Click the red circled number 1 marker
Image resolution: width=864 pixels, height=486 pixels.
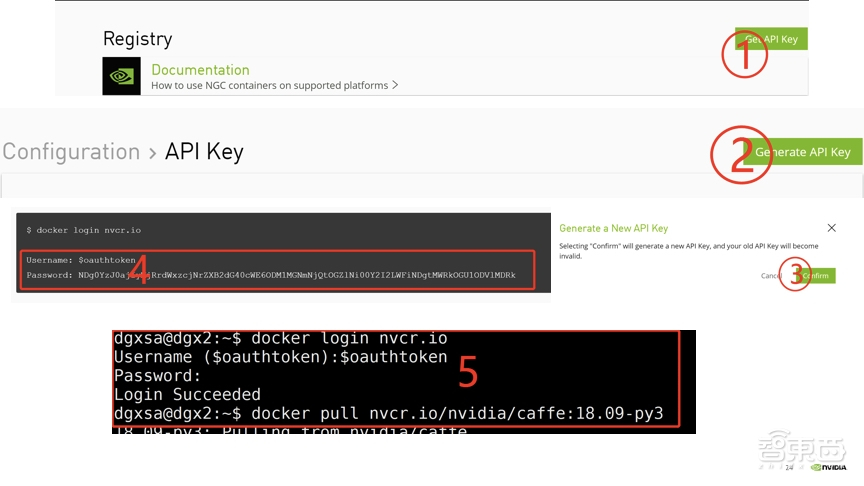(745, 55)
